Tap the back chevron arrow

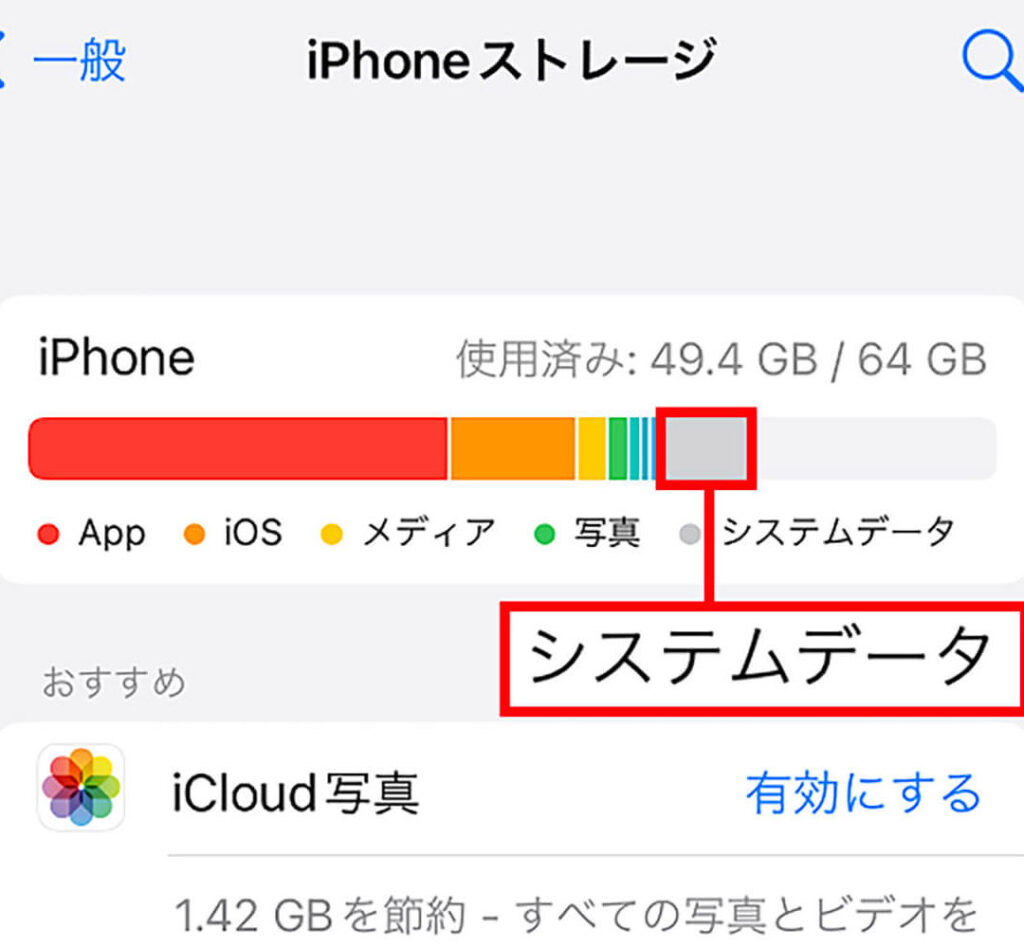[x=3, y=59]
